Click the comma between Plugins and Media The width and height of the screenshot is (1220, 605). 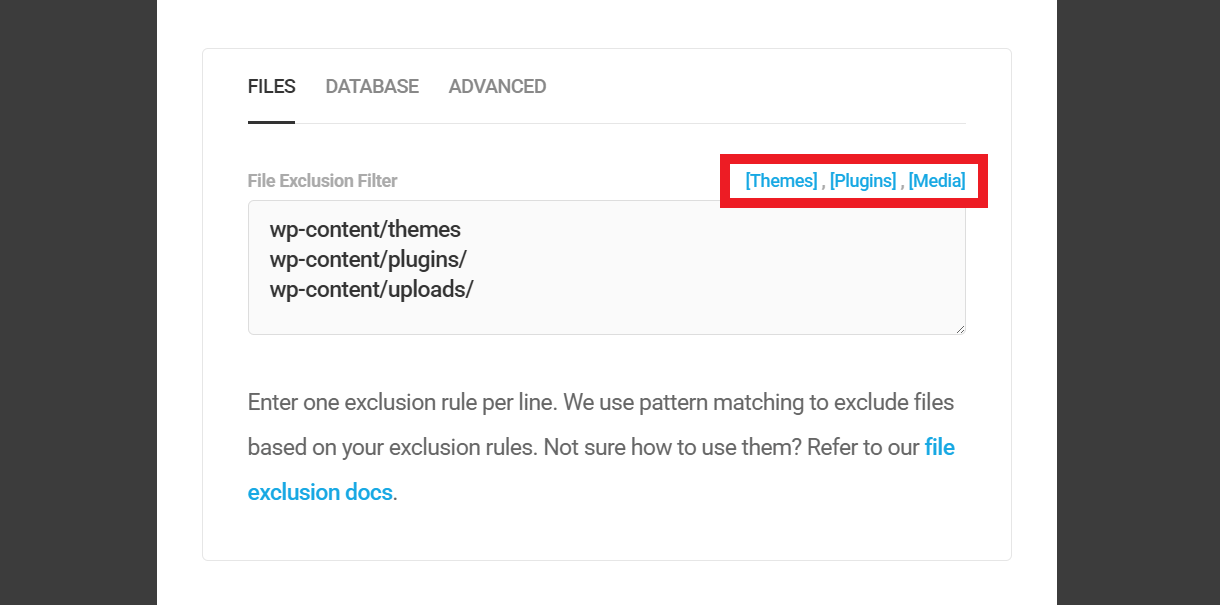click(x=903, y=181)
